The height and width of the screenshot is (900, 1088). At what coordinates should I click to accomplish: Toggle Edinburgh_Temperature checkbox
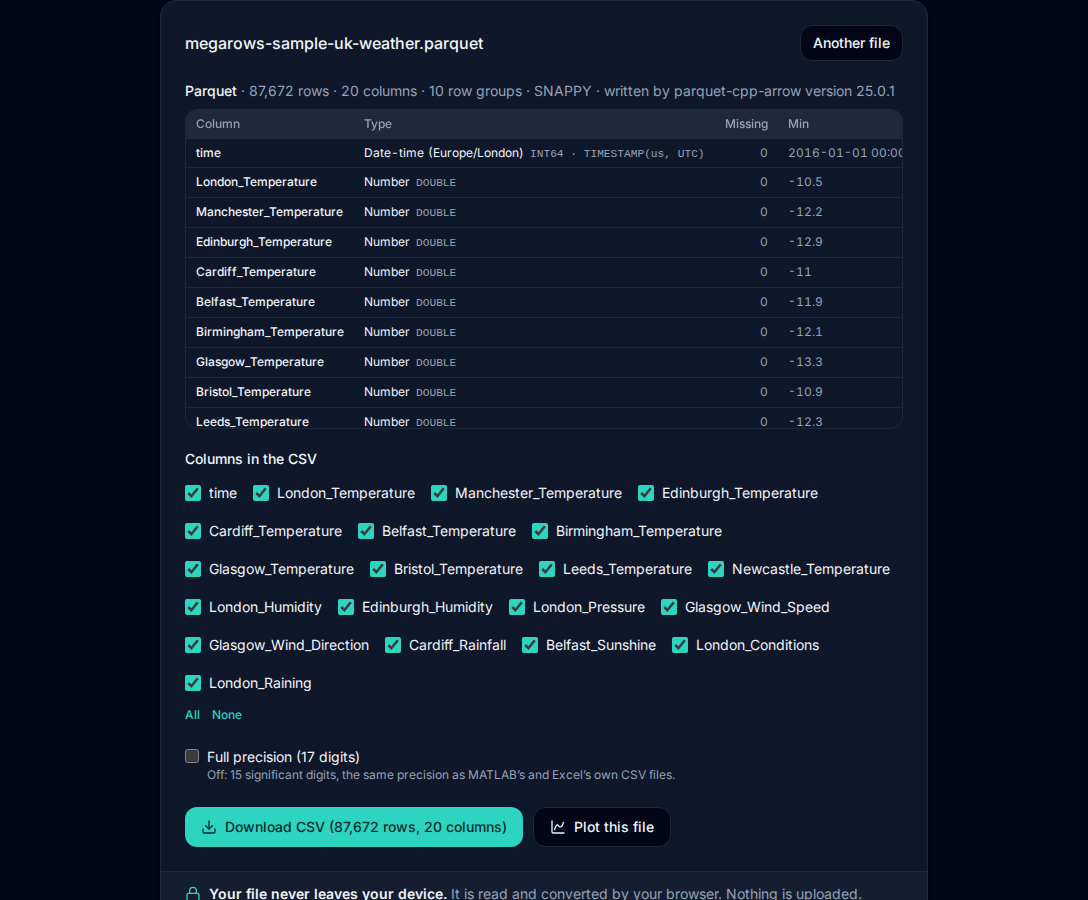646,493
